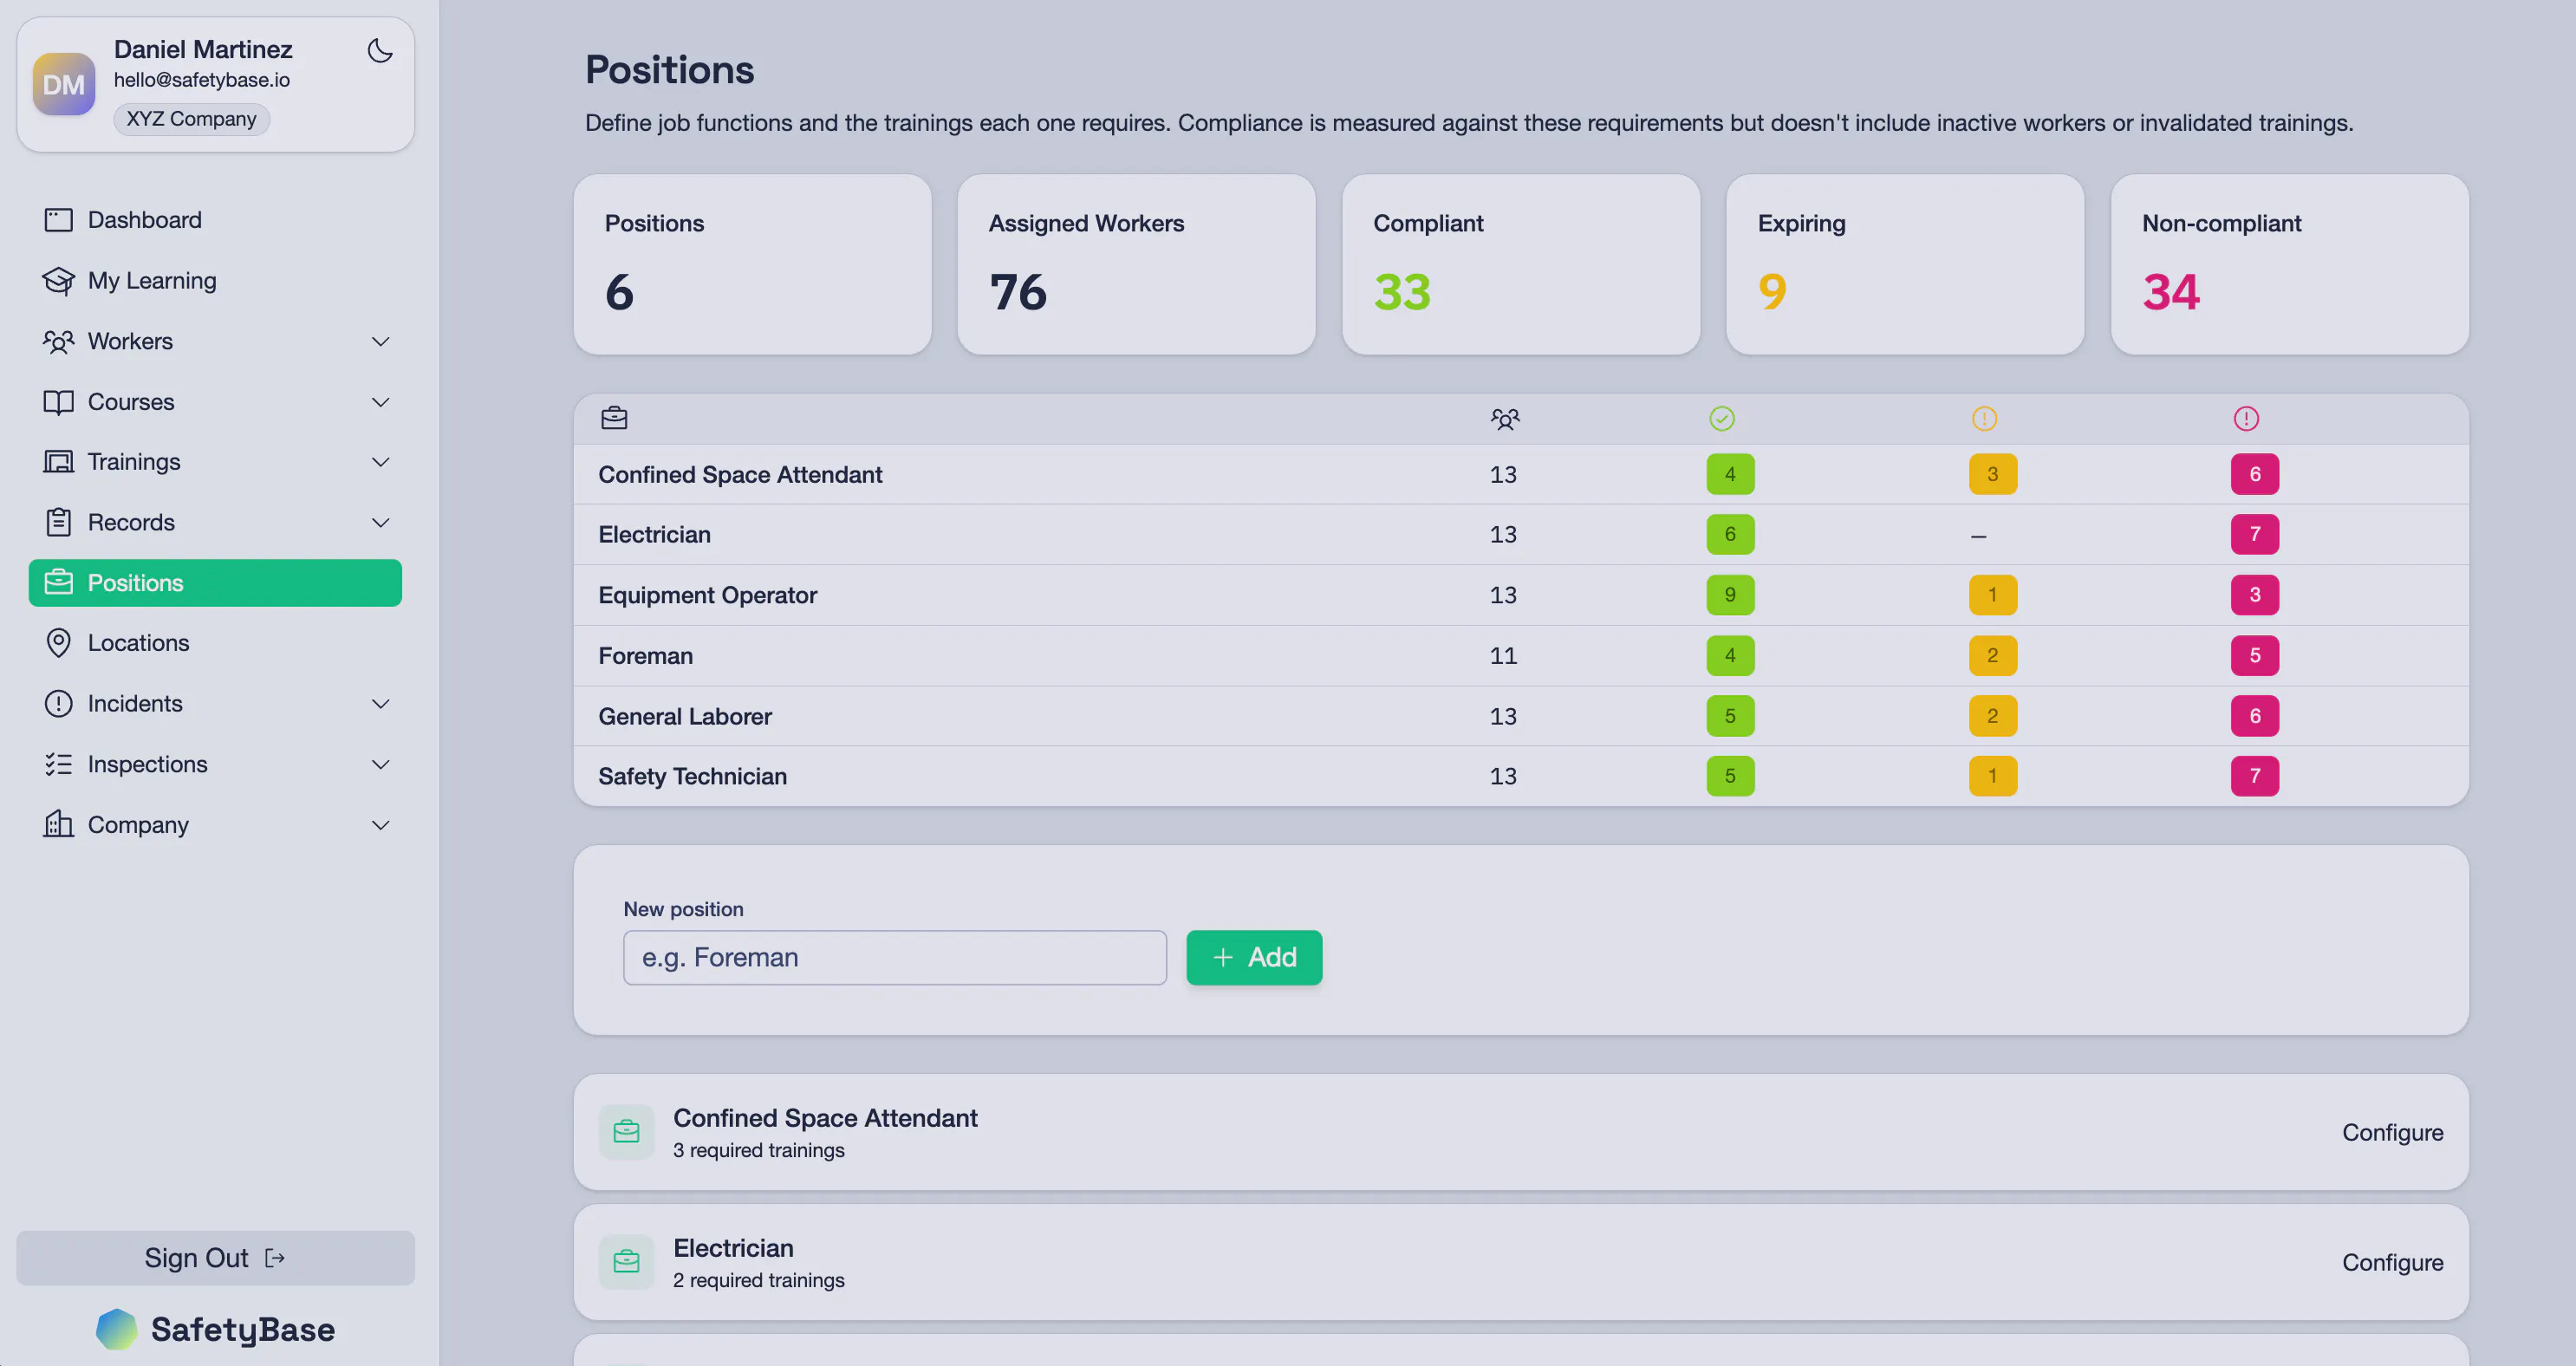2576x1366 pixels.
Task: Click the DM user avatar
Action: coord(64,84)
